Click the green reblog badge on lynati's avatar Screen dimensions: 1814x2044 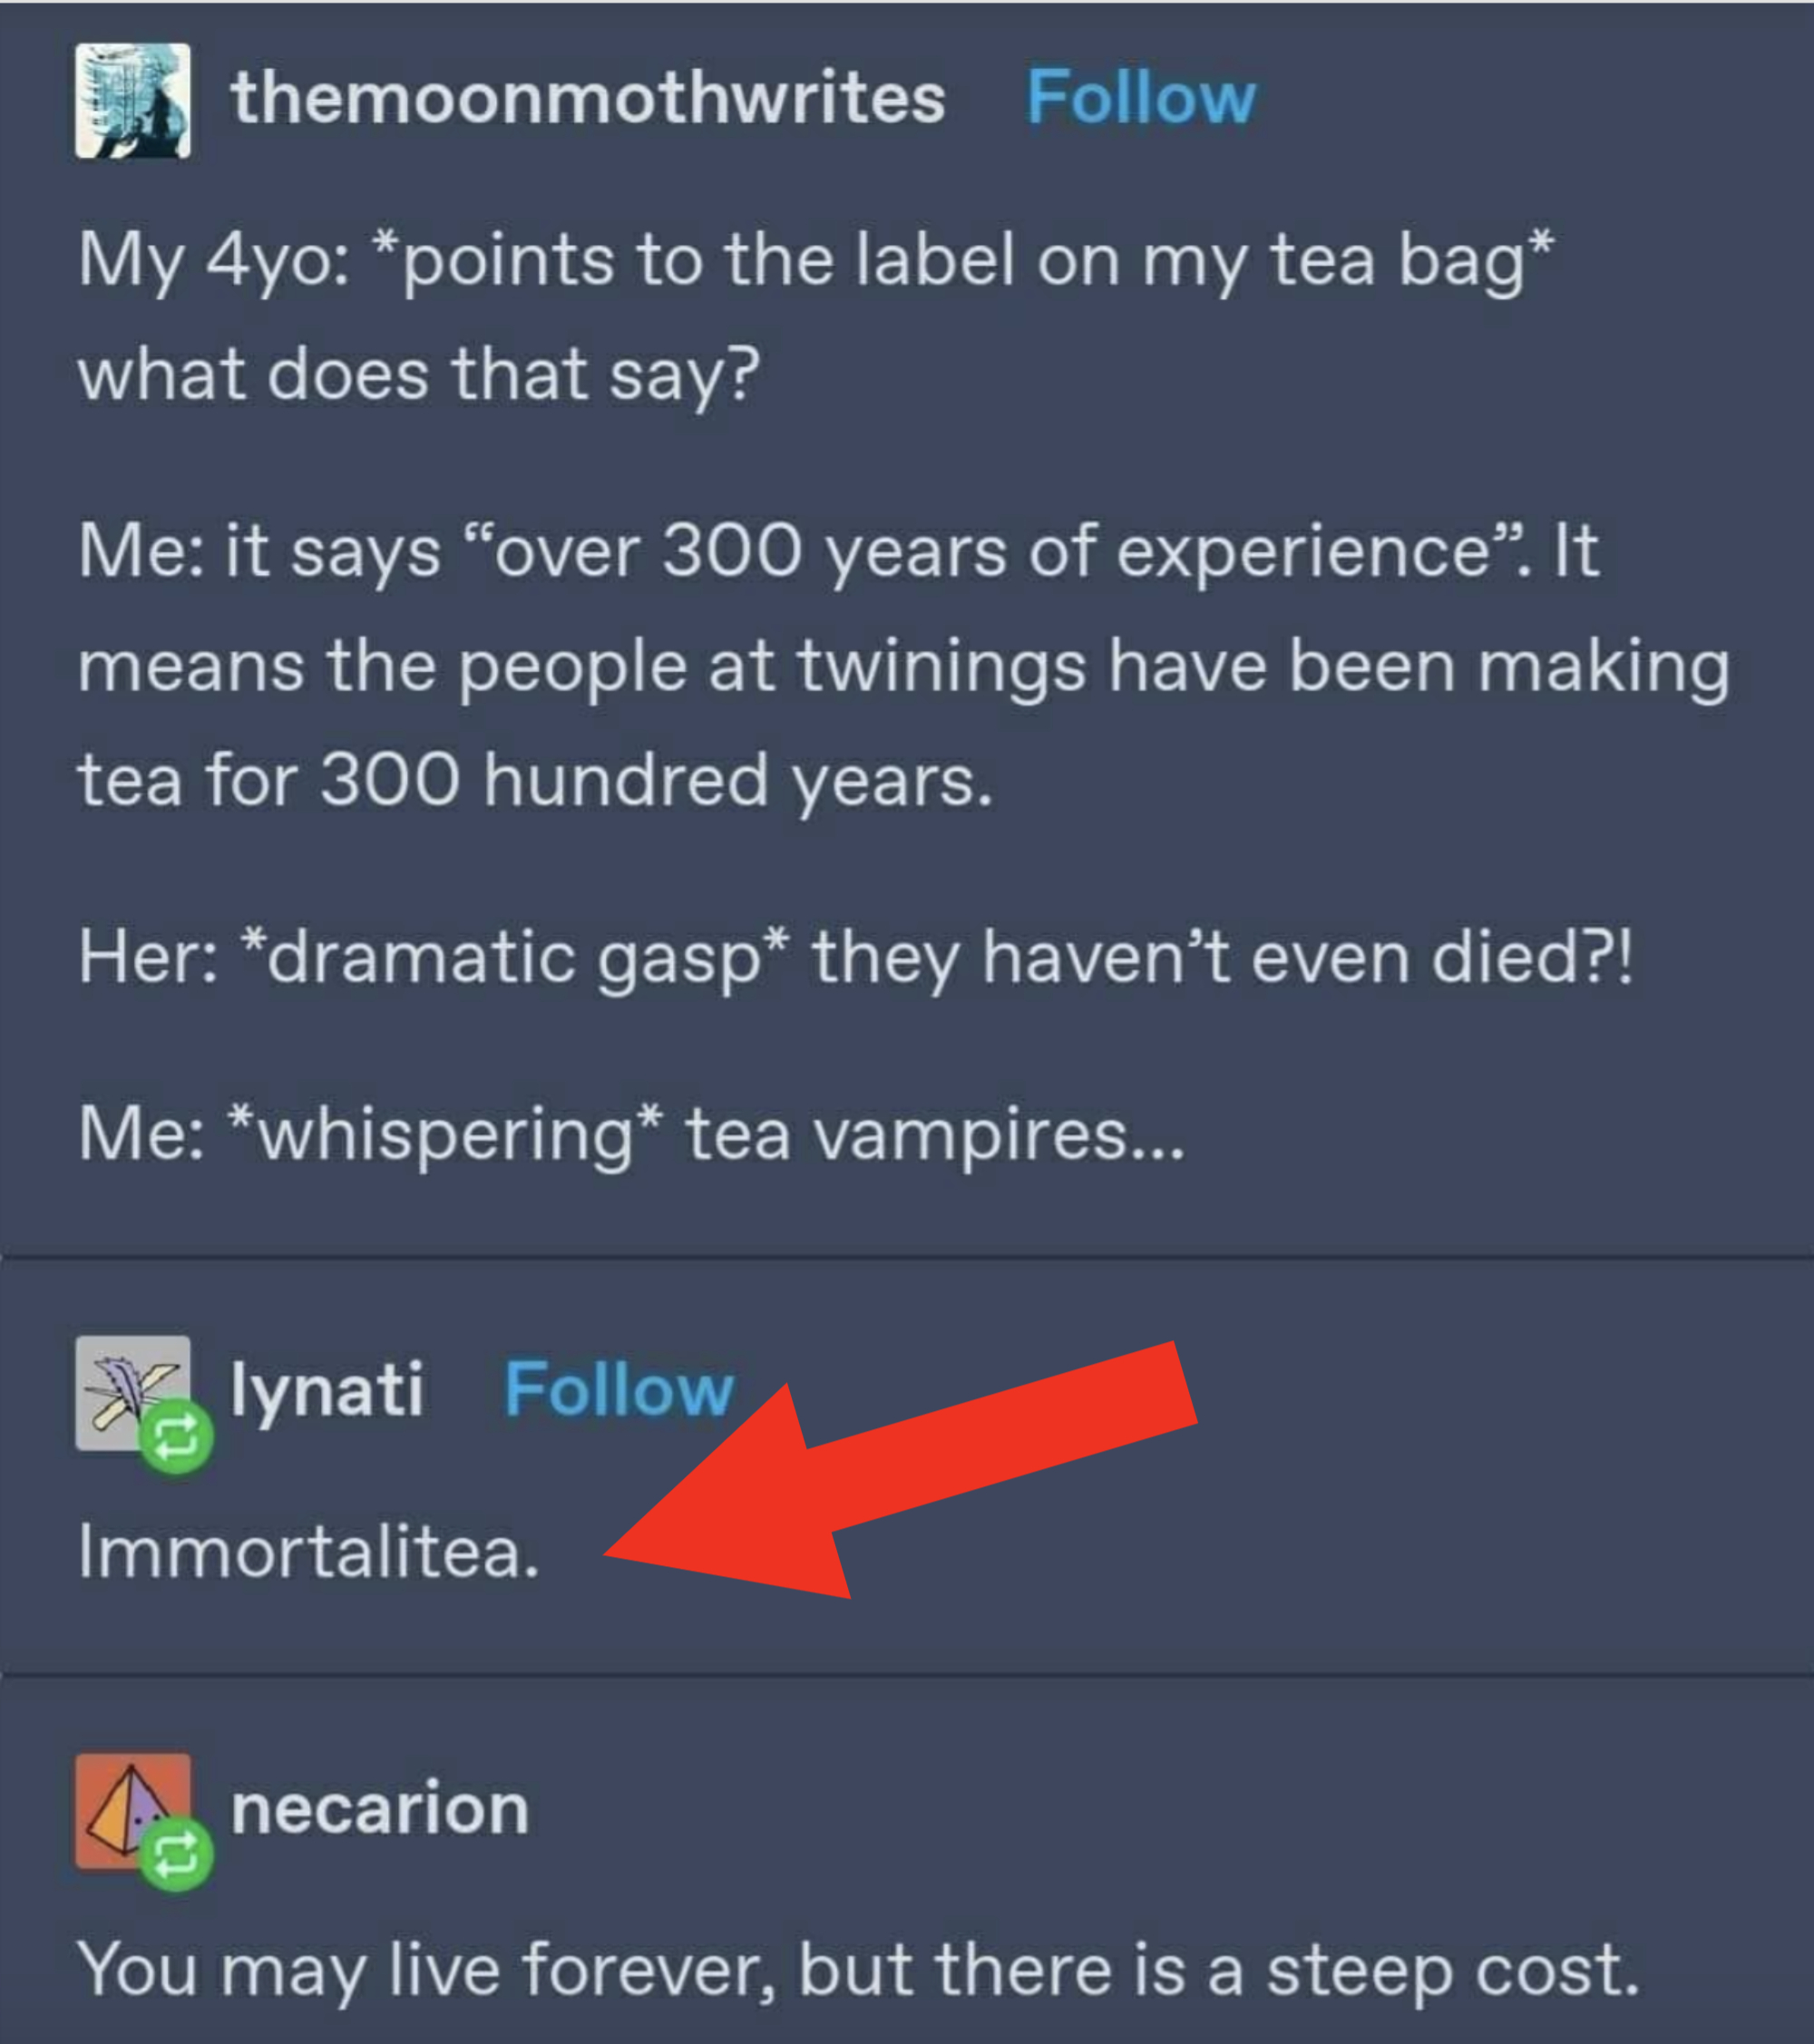(176, 1438)
